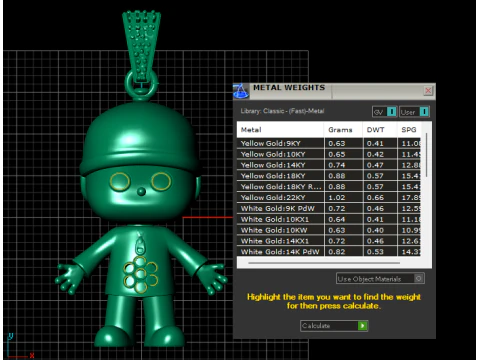Select the Yellow Gold:9KY row
The width and height of the screenshot is (480, 360).
tap(329, 143)
